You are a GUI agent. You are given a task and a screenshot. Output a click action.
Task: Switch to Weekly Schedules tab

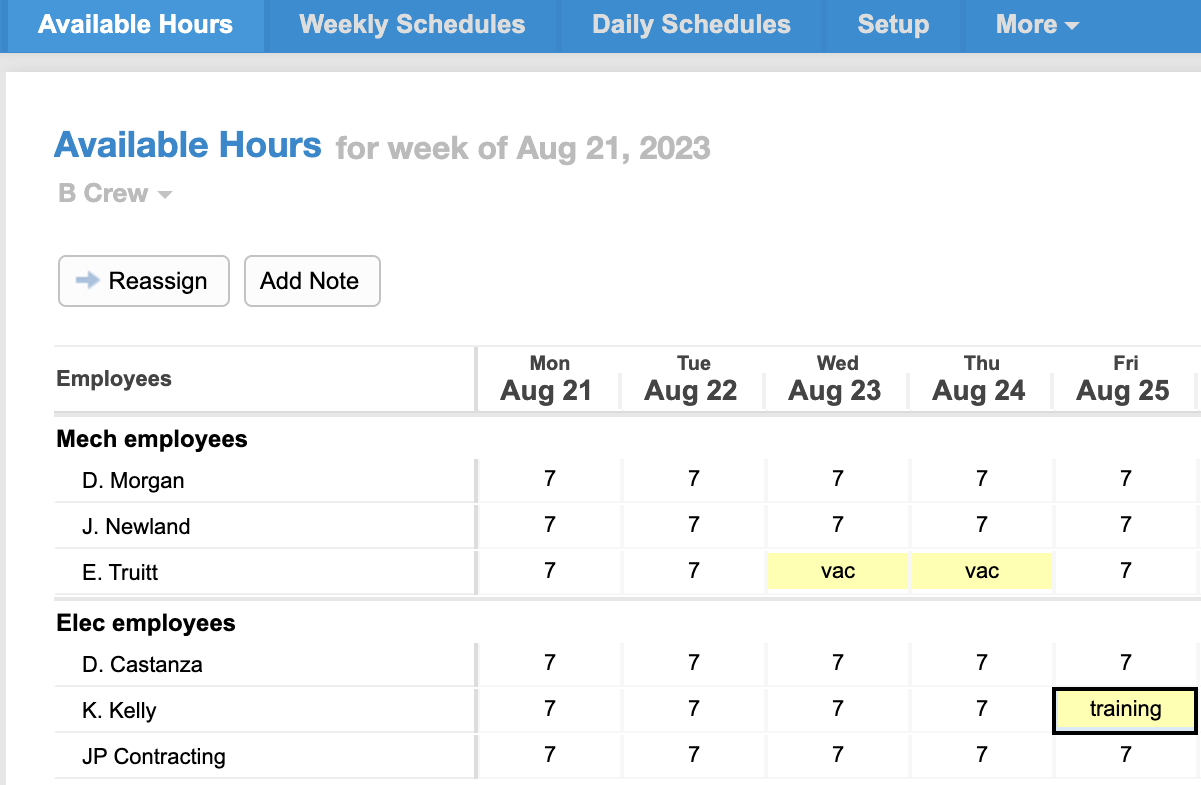pyautogui.click(x=412, y=25)
